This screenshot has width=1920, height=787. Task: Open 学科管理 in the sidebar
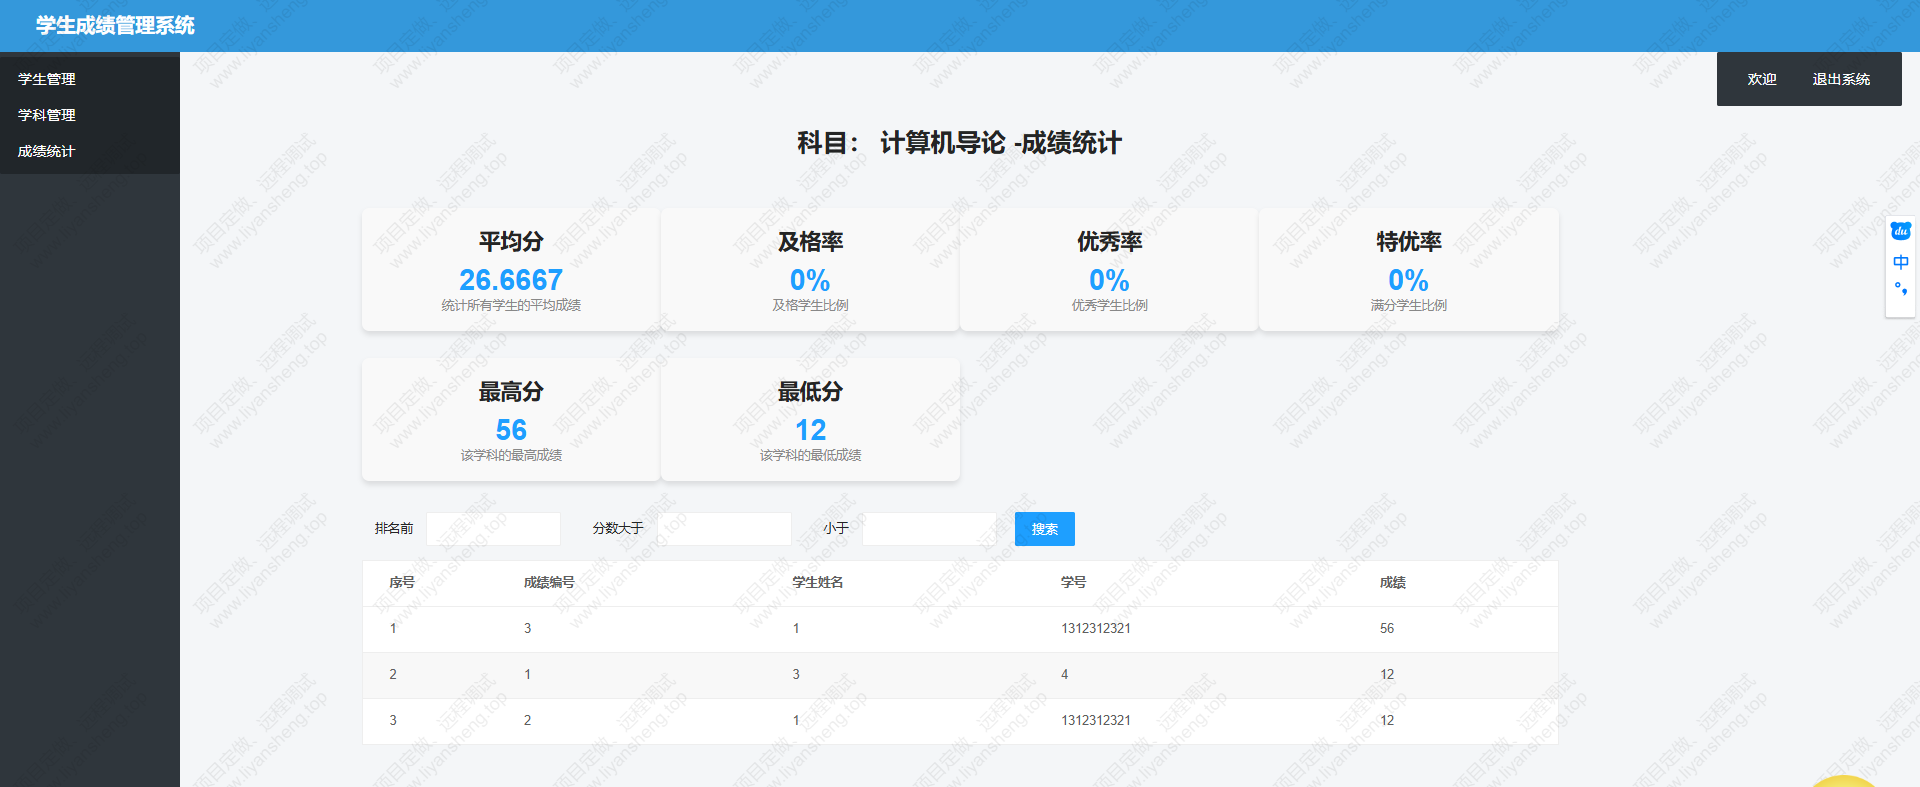coord(47,115)
